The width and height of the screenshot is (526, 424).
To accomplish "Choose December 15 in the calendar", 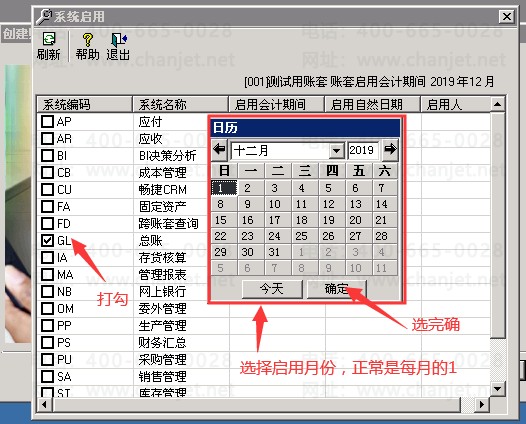I will [224, 220].
